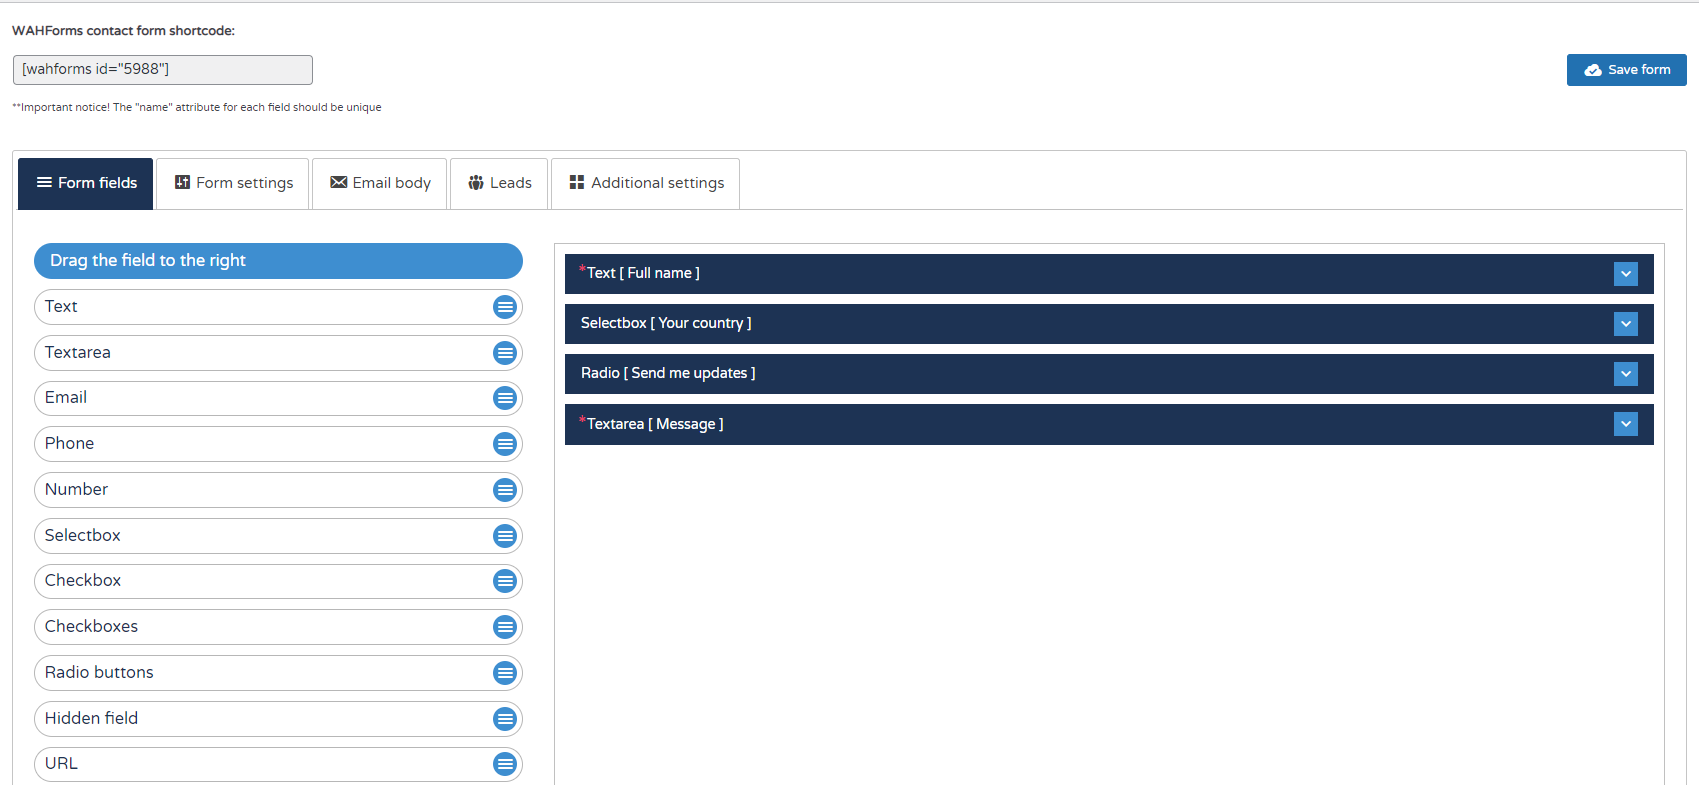1699x785 pixels.
Task: Switch to the Email body tab
Action: (380, 183)
